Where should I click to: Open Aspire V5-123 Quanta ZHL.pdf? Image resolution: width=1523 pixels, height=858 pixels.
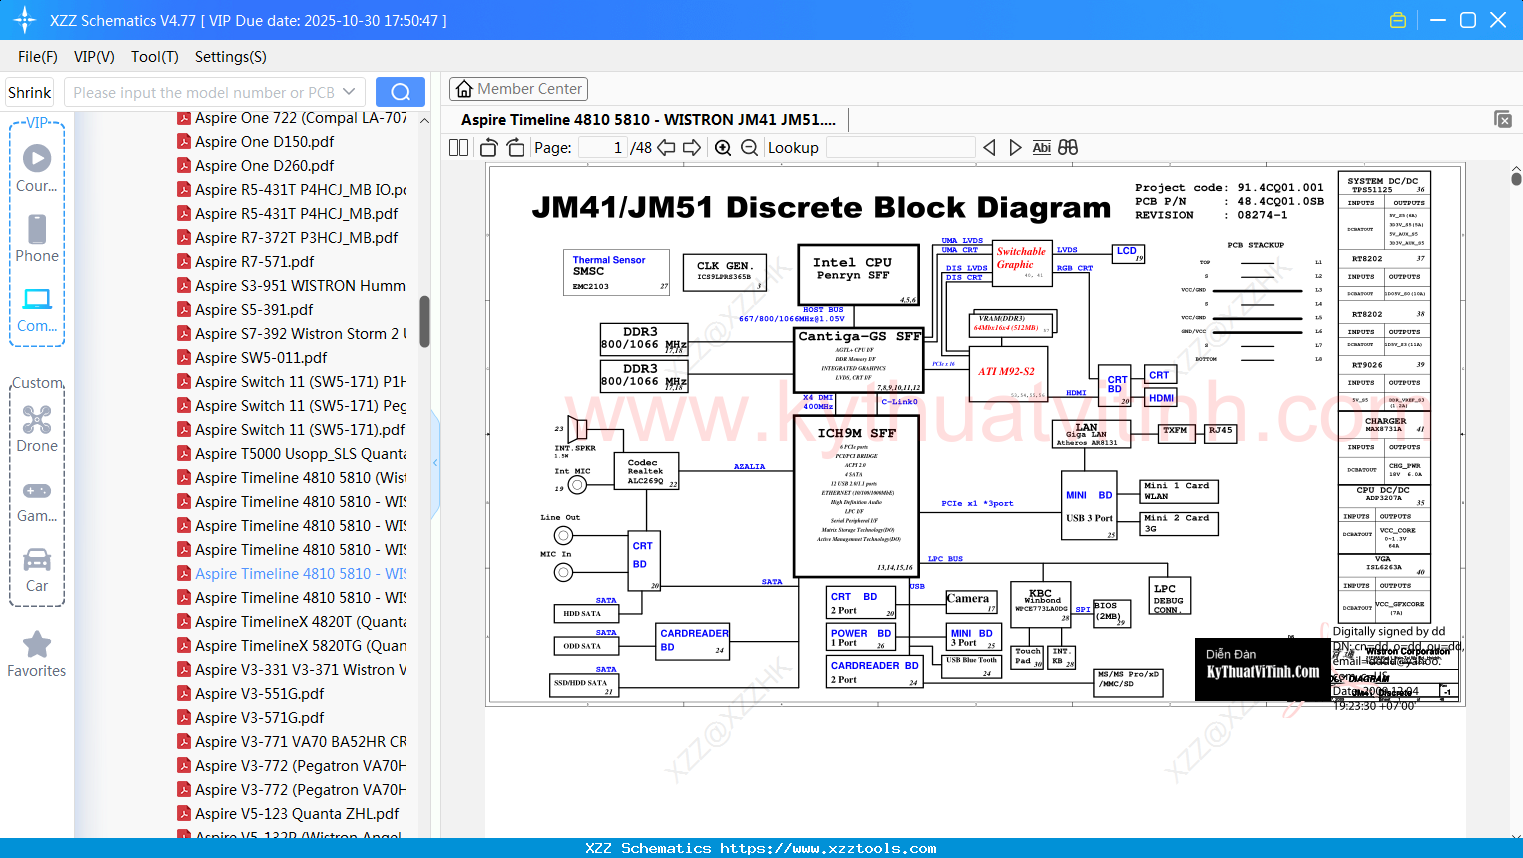pos(298,814)
